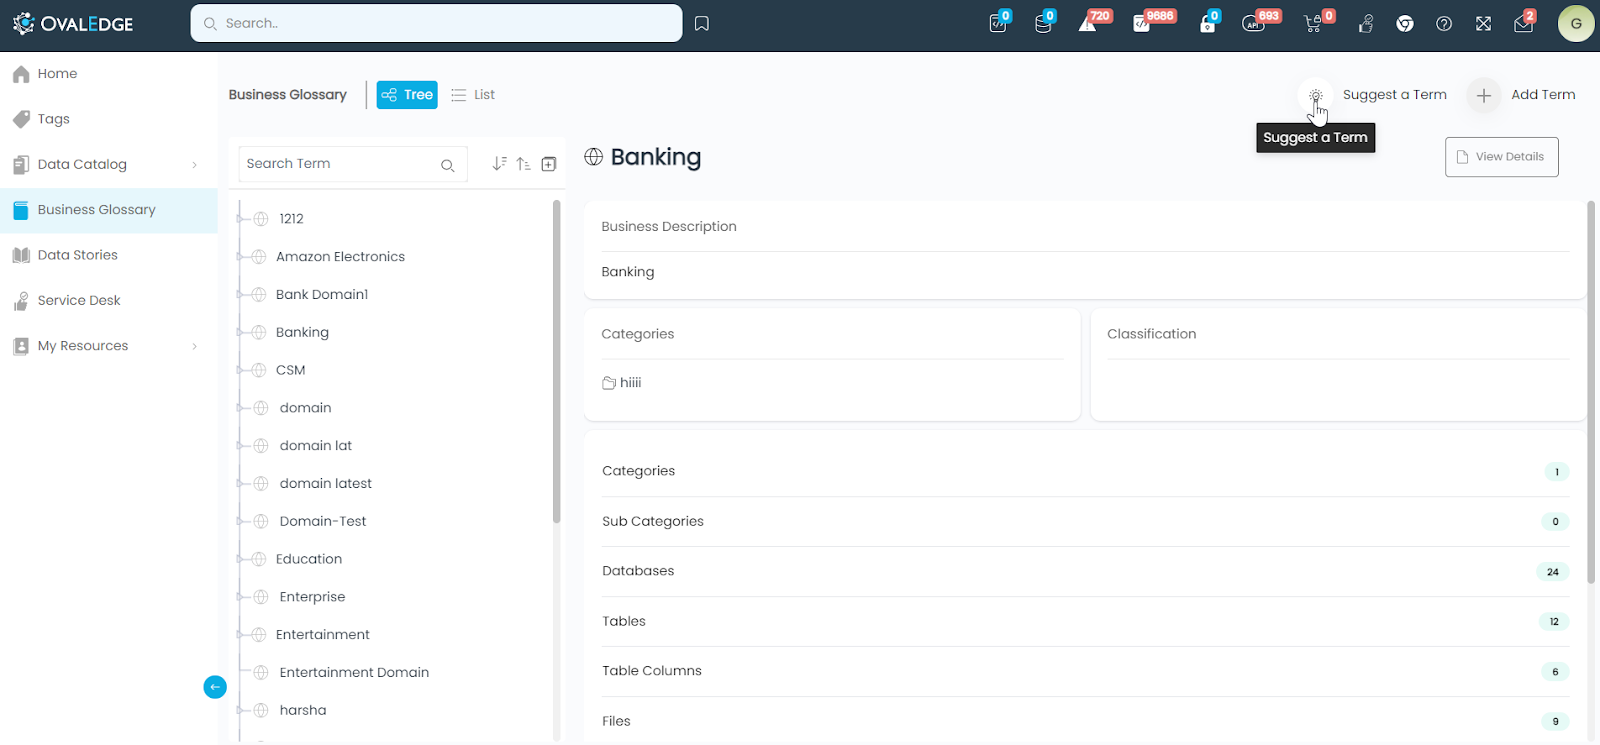Click the hiiii category folder icon
This screenshot has width=1600, height=745.
(x=609, y=383)
